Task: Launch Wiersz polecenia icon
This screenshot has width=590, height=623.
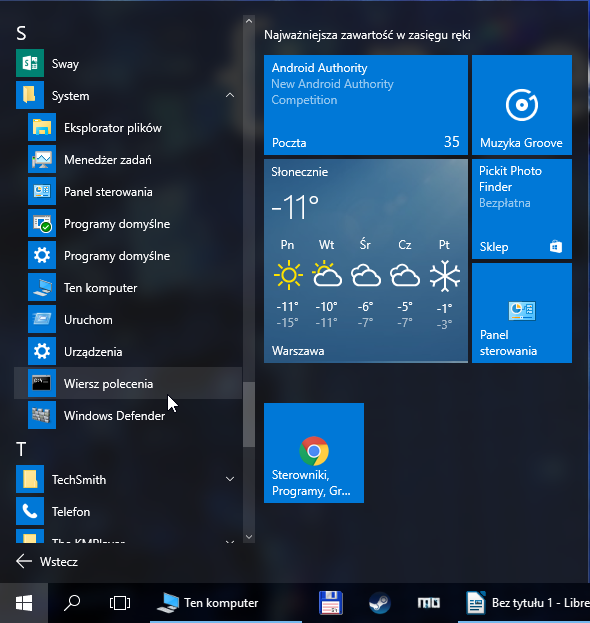Action: (x=42, y=383)
